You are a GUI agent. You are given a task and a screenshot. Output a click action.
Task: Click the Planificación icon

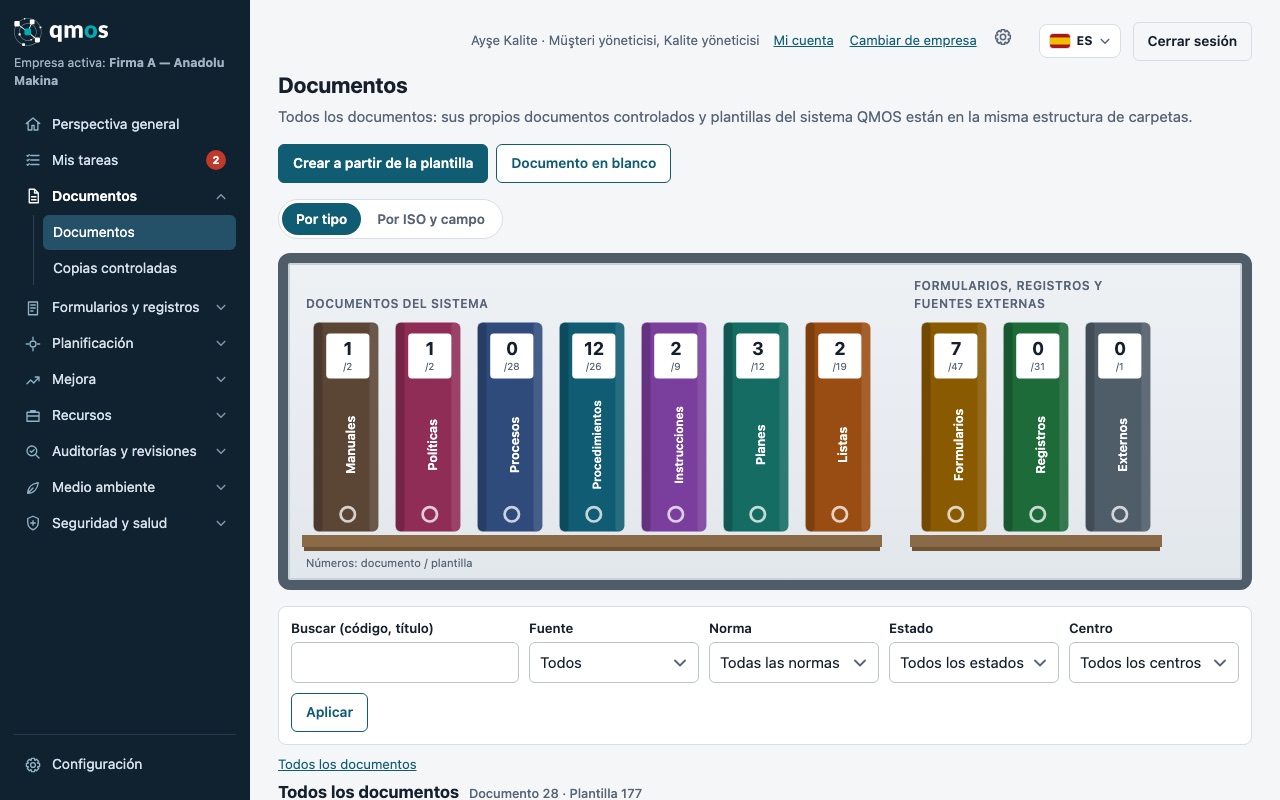tap(33, 343)
